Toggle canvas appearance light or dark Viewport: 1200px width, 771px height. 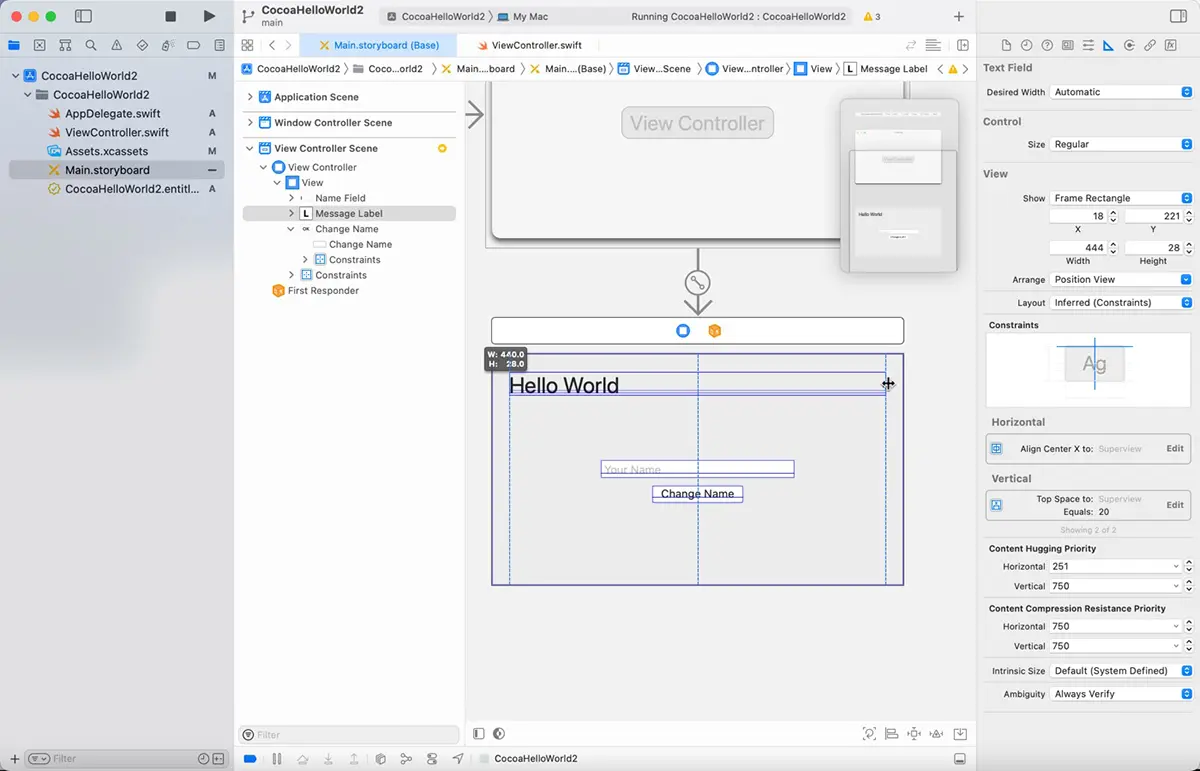[x=499, y=734]
